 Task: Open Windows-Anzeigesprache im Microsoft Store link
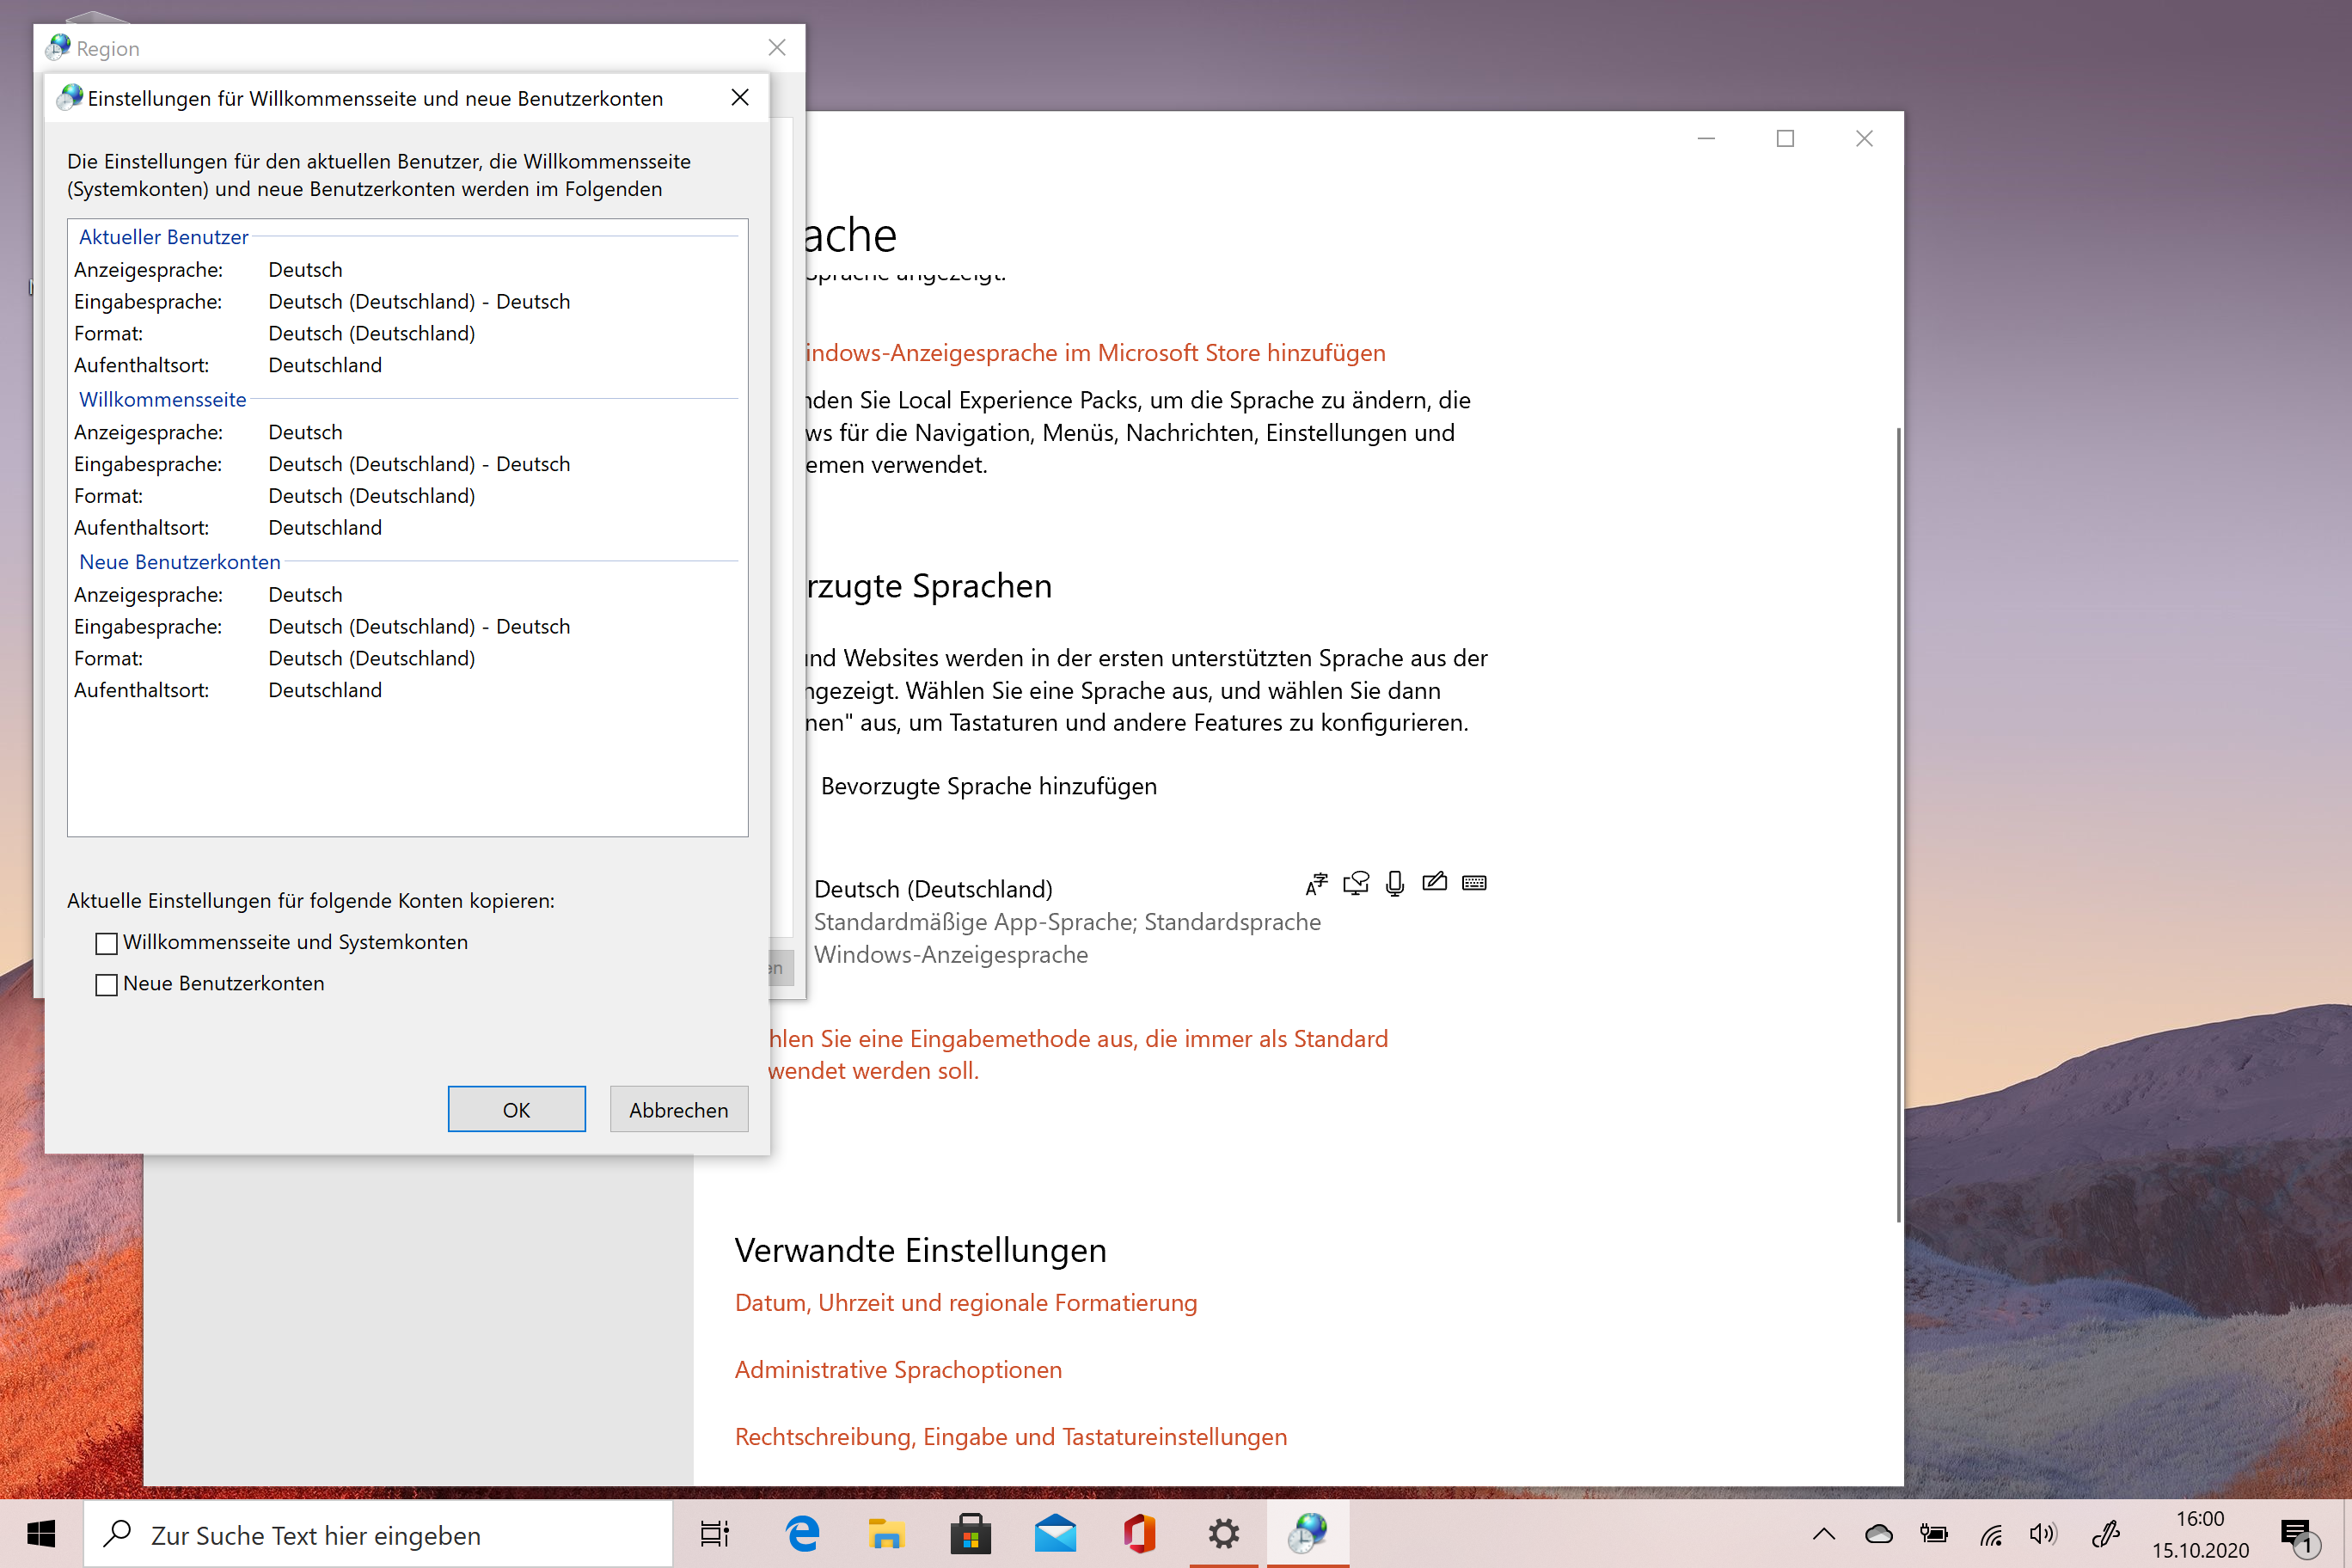[1096, 352]
